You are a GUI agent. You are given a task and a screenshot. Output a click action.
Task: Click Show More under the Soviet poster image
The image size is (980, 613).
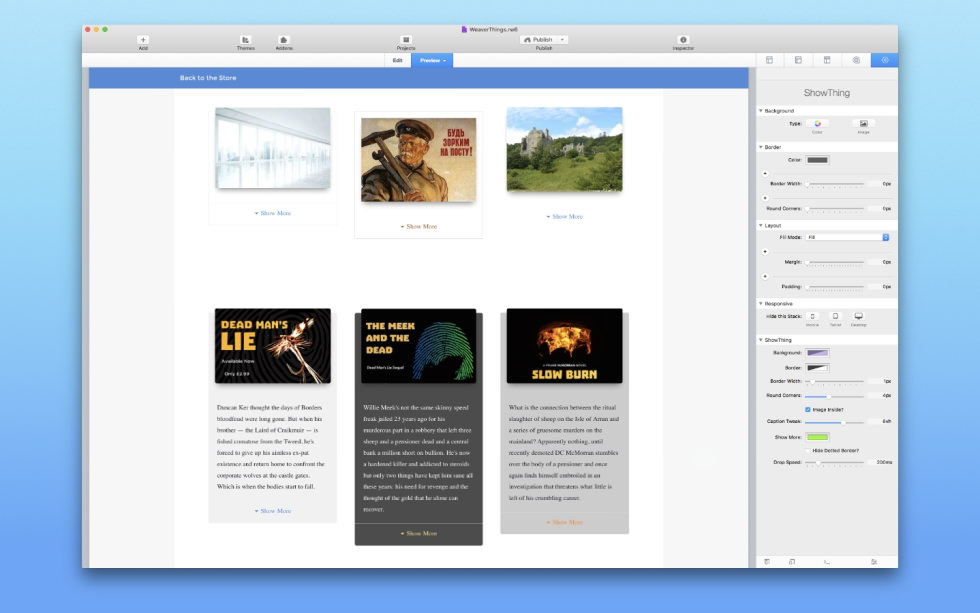[x=419, y=226]
